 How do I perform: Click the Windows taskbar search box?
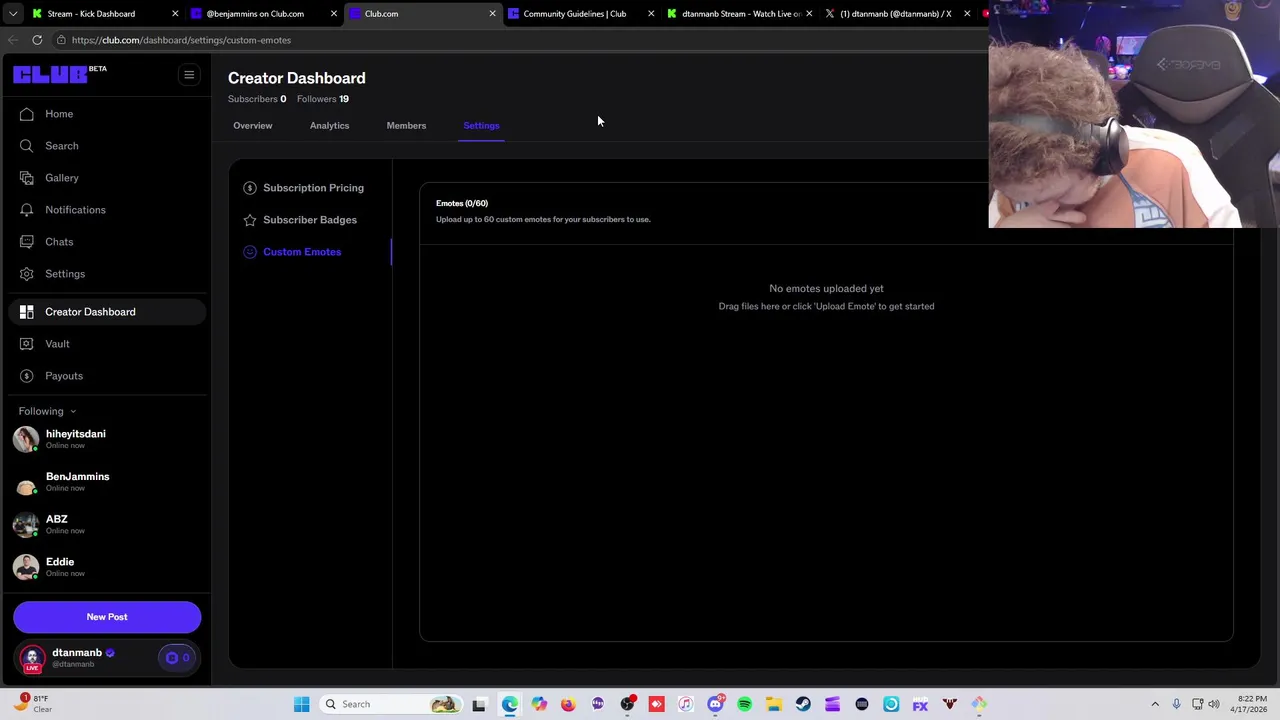391,704
